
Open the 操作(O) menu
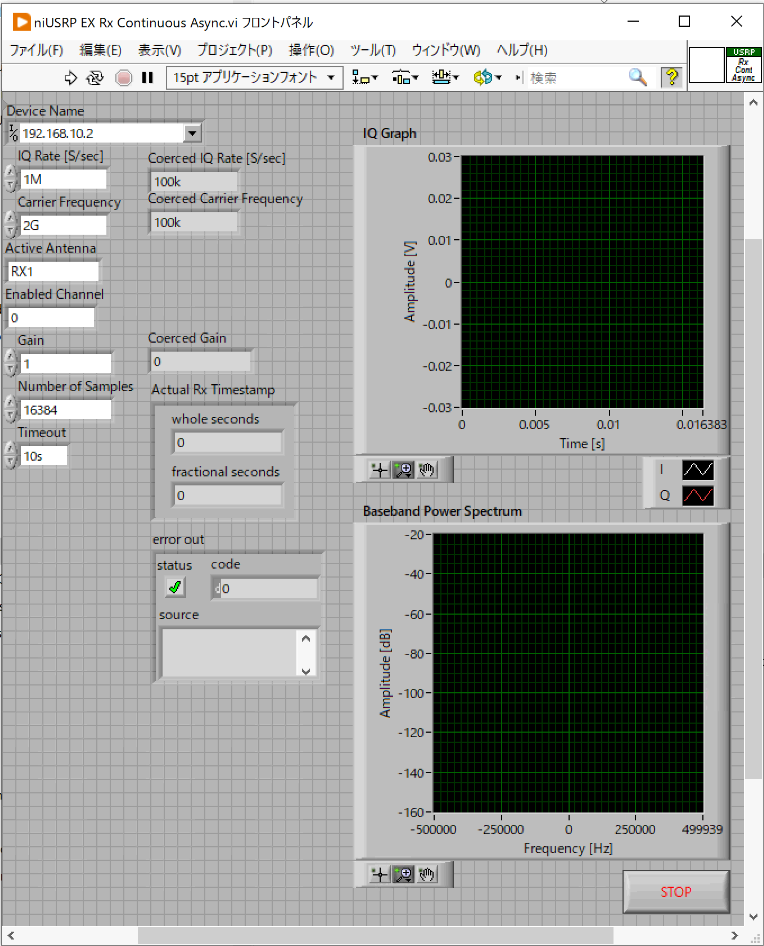(311, 50)
